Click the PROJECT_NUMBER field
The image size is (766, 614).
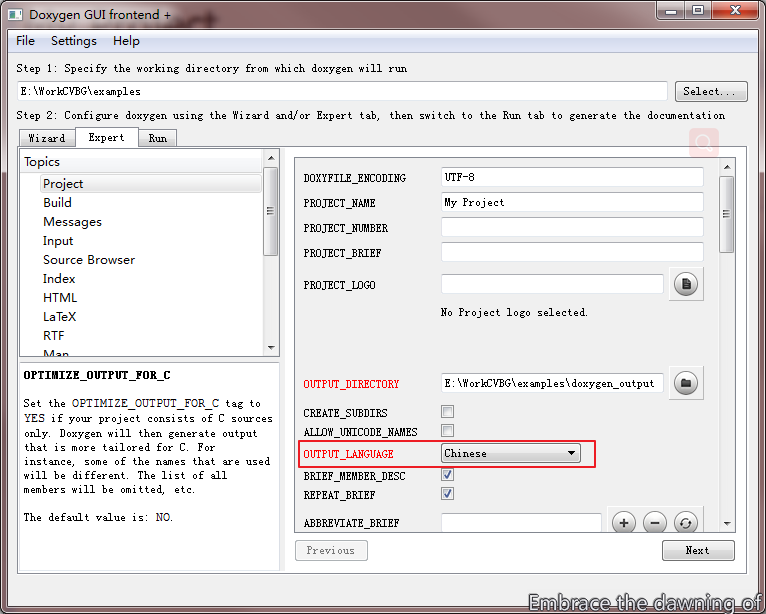tap(572, 227)
